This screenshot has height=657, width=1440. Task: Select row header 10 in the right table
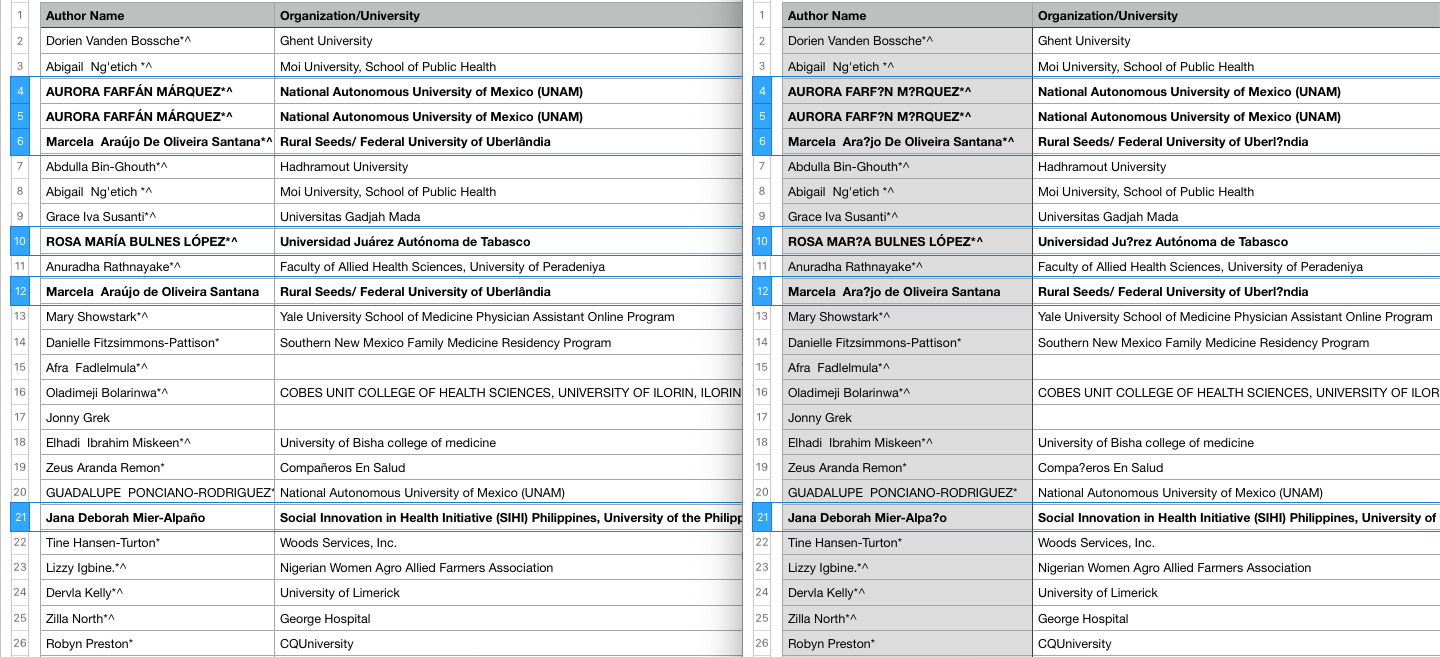pyautogui.click(x=762, y=242)
